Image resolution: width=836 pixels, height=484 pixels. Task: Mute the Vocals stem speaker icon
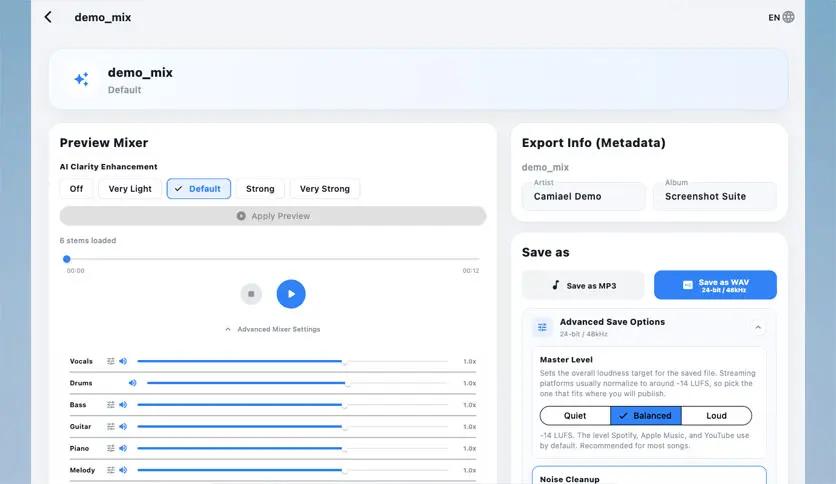click(123, 361)
